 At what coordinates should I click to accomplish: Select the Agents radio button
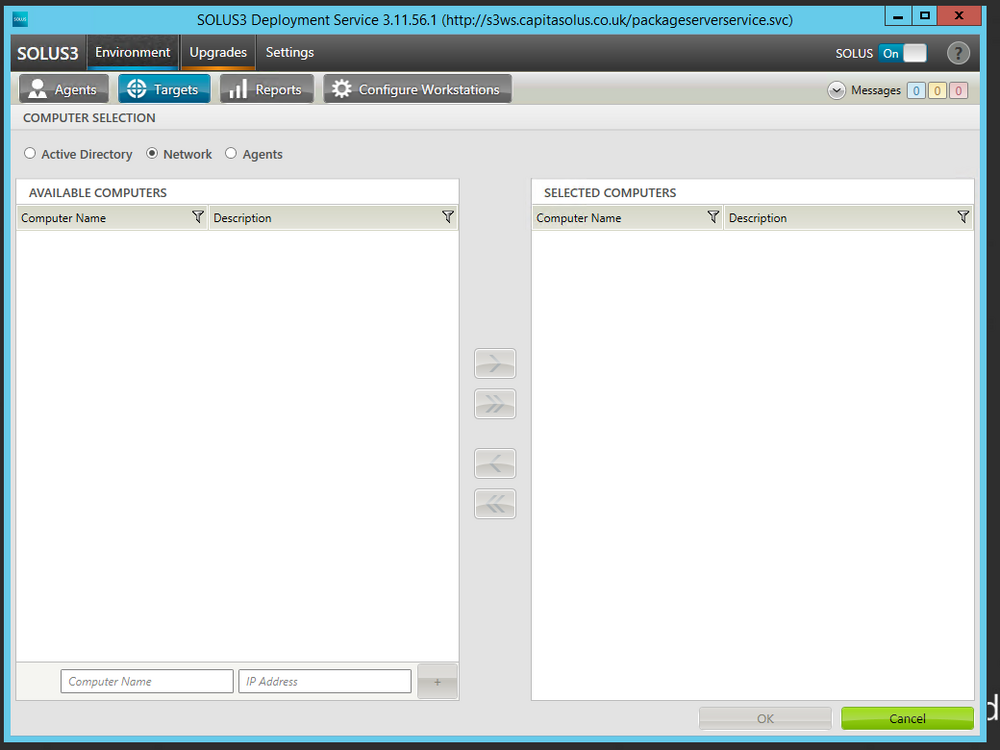(x=231, y=153)
